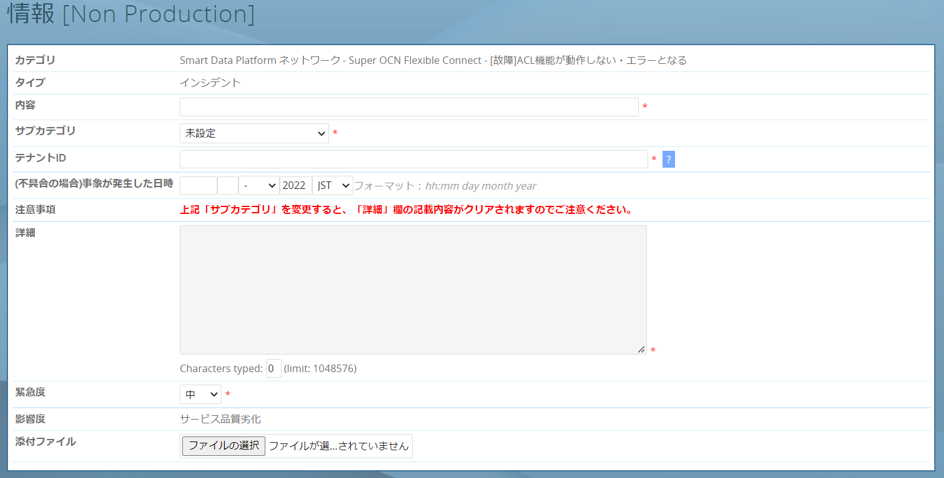Click the textarea resize handle in 詳細
Screen dimensions: 944x478
tap(641, 349)
